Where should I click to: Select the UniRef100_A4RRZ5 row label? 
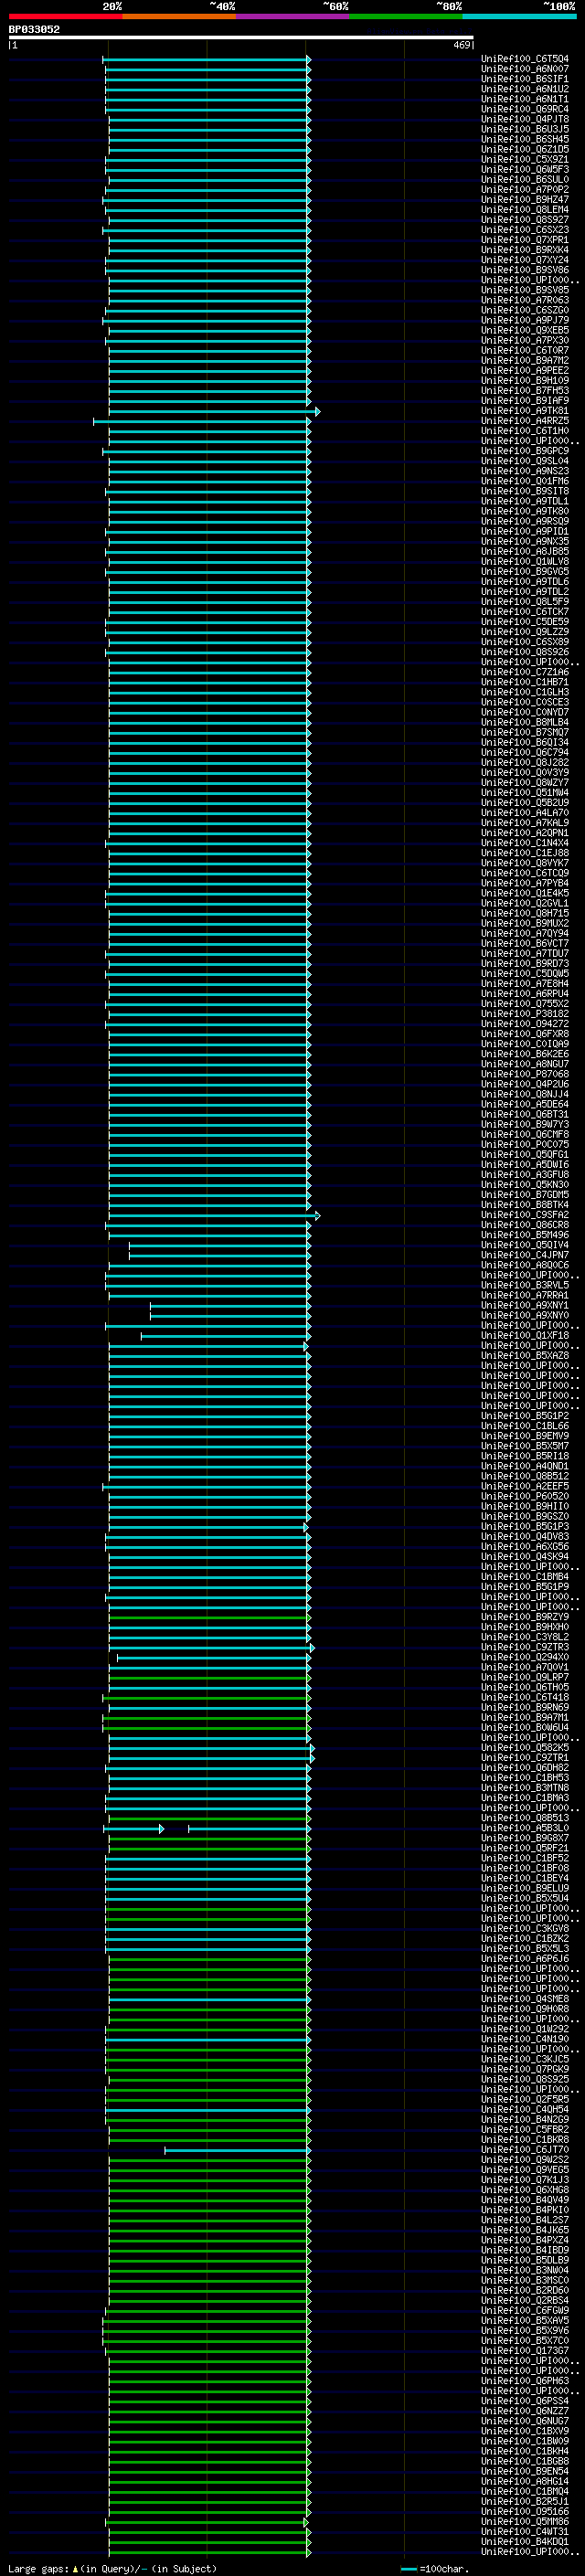point(525,421)
